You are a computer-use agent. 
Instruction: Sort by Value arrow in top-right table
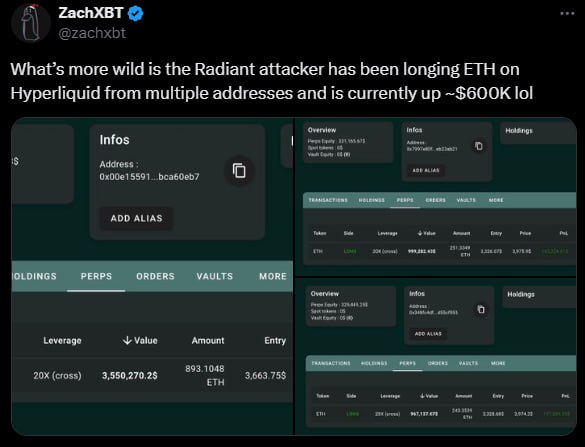pyautogui.click(x=420, y=233)
